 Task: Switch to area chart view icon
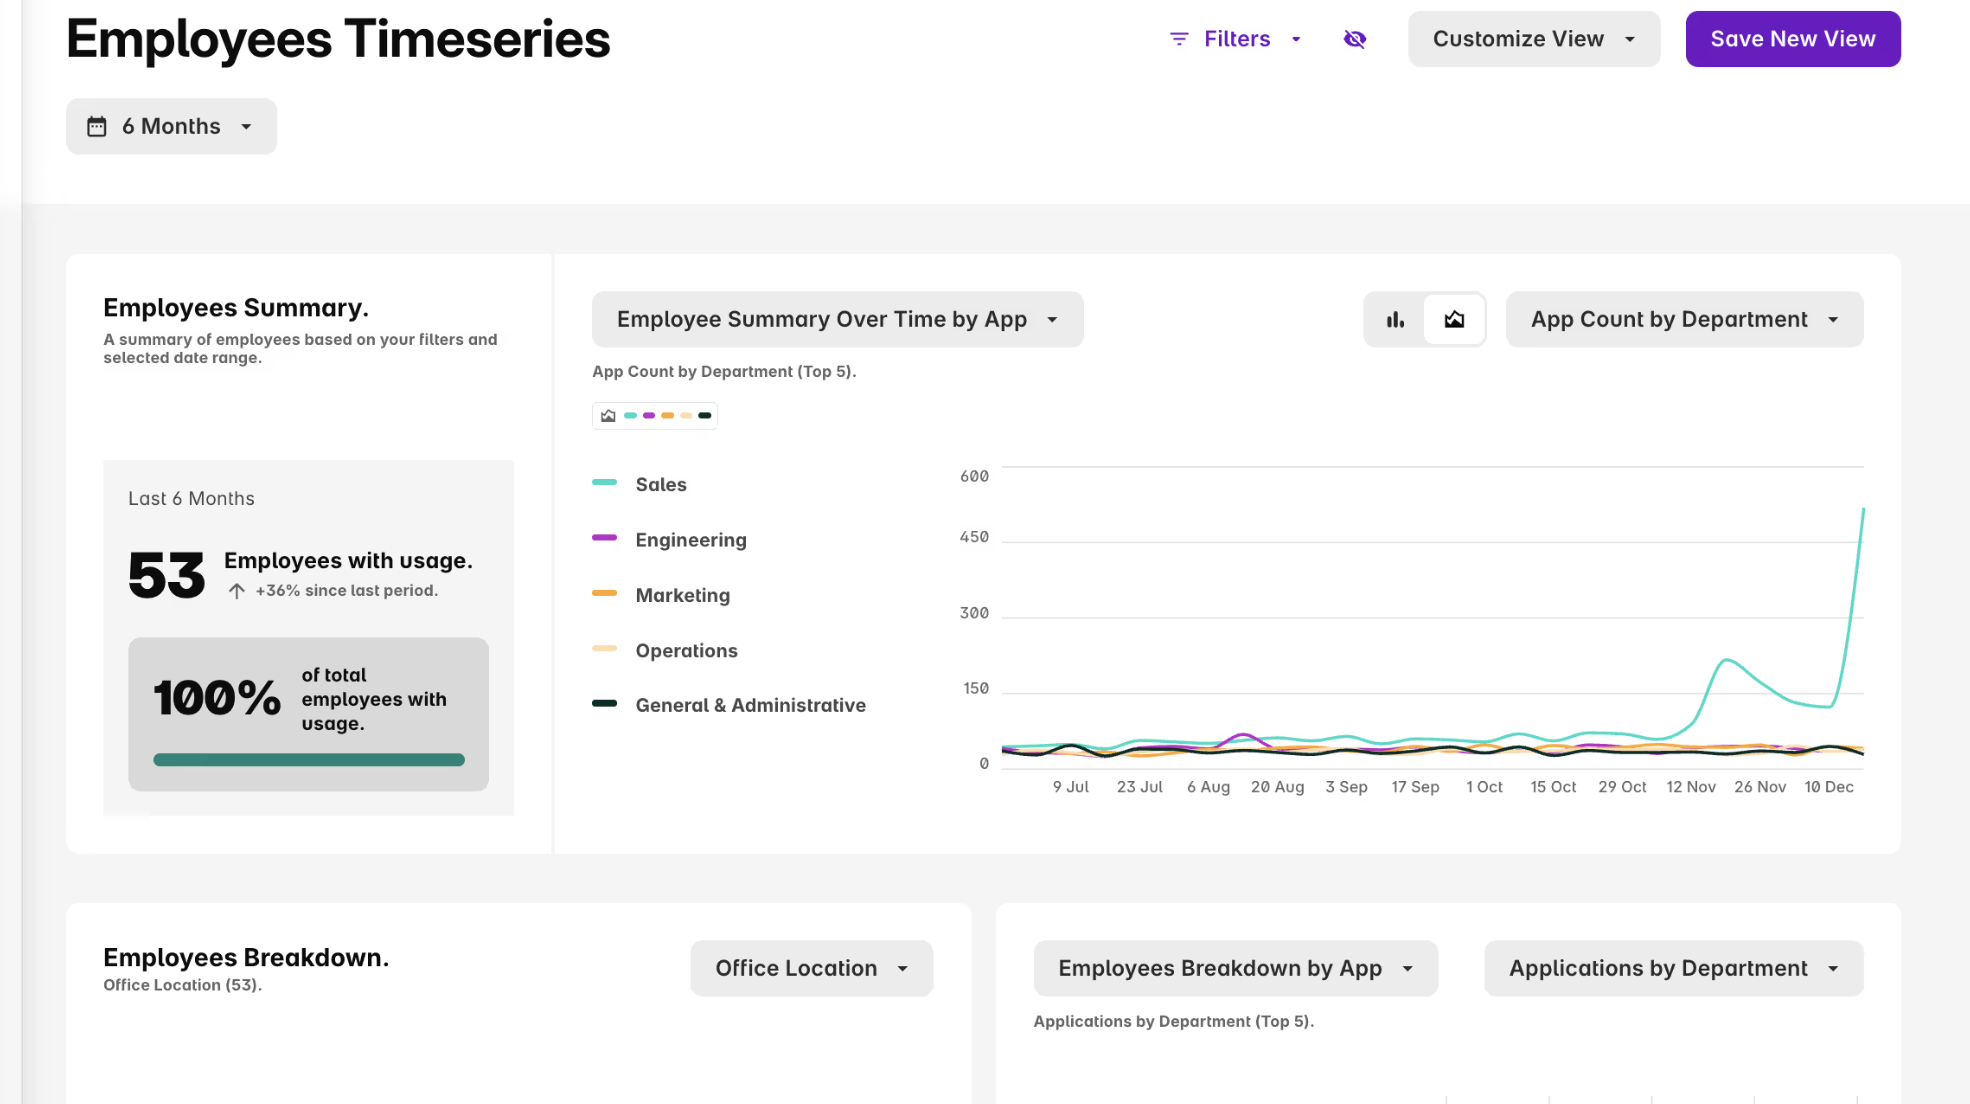point(1454,320)
